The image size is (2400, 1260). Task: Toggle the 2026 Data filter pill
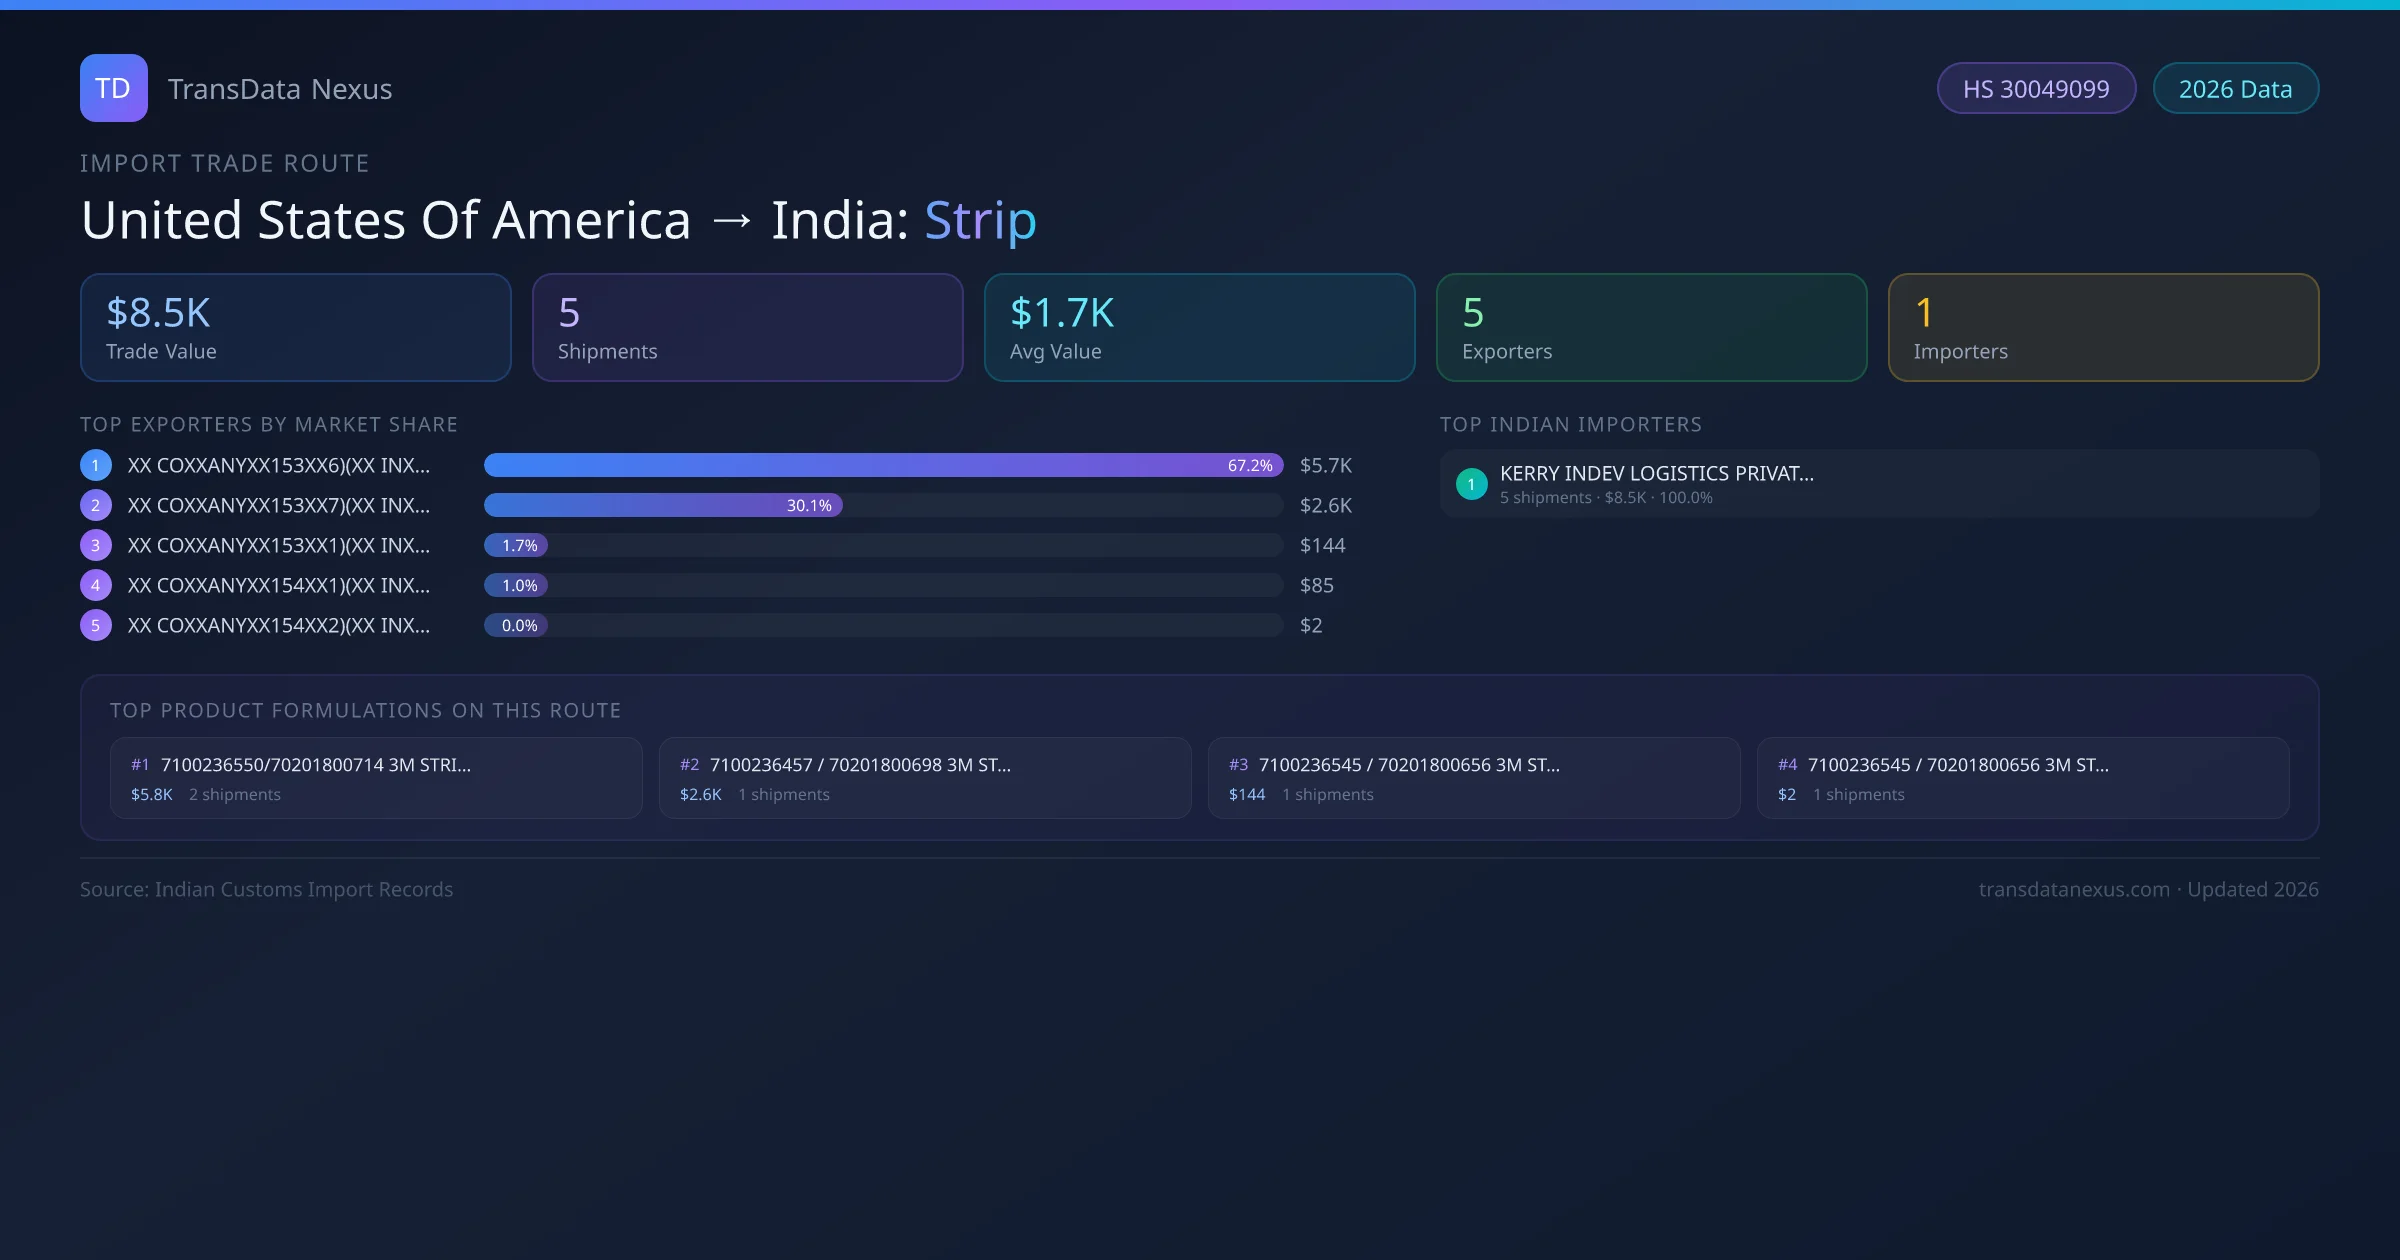pyautogui.click(x=2235, y=88)
